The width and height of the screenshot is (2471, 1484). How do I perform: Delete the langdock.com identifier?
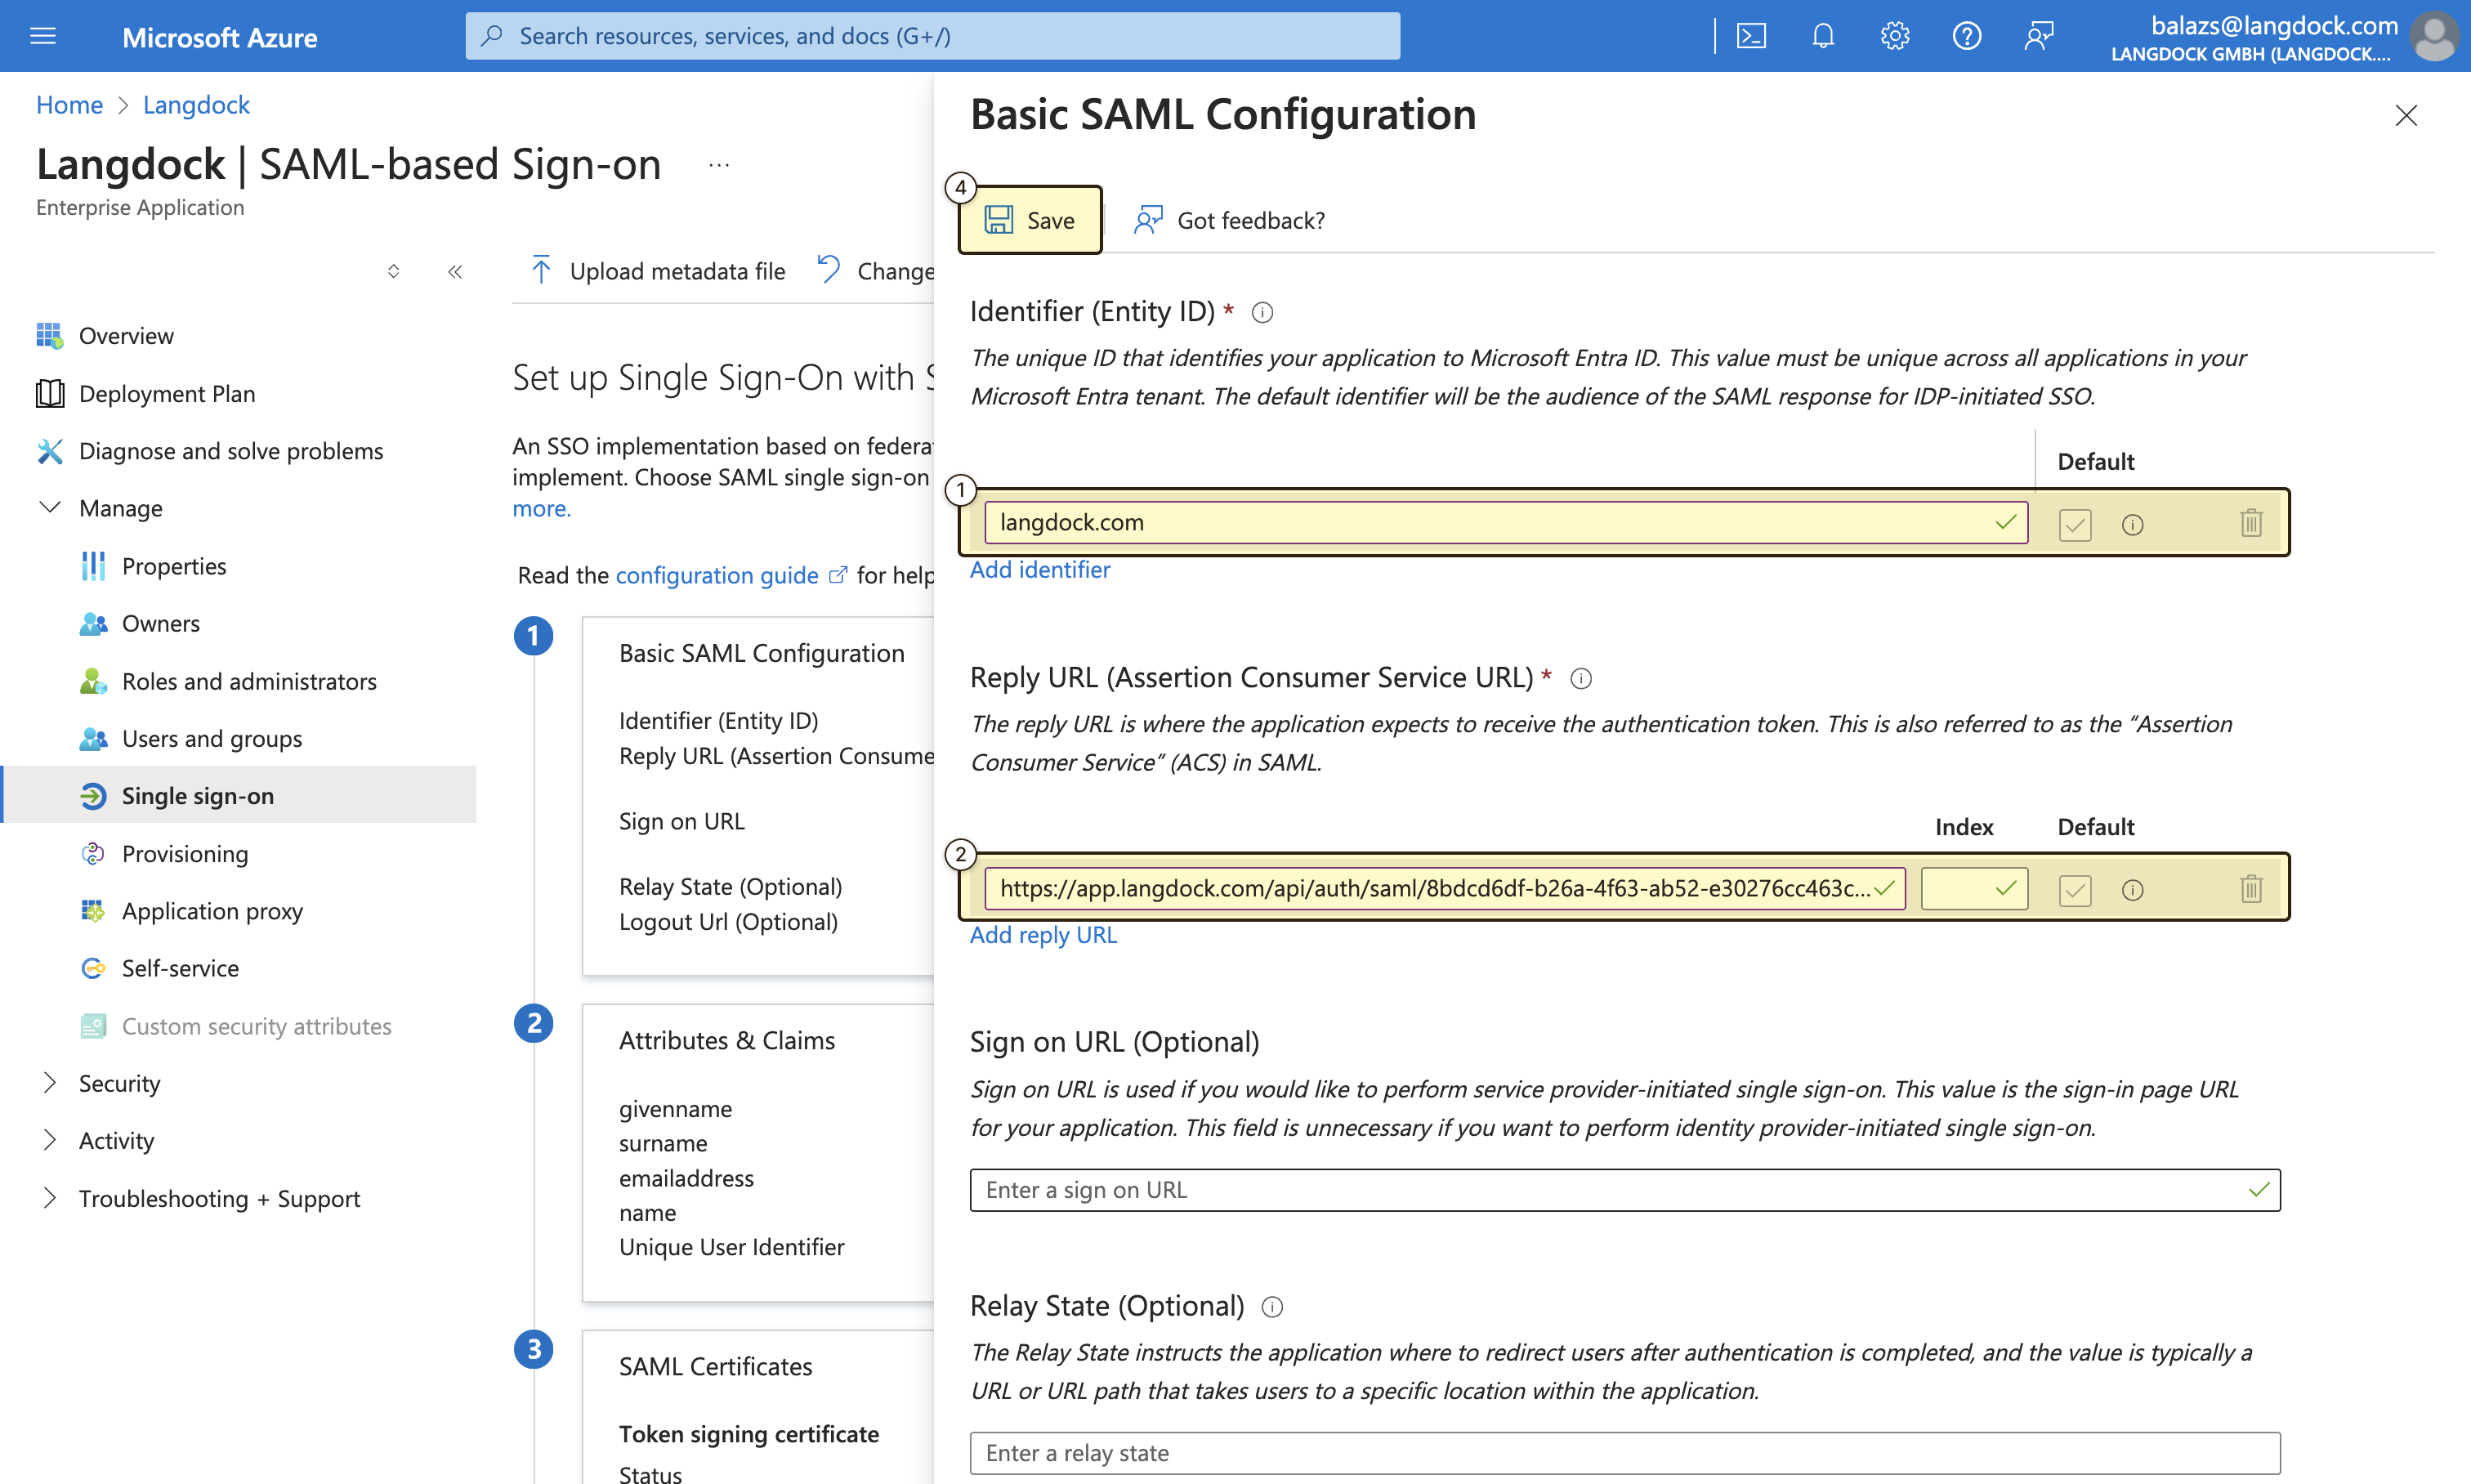[2251, 523]
